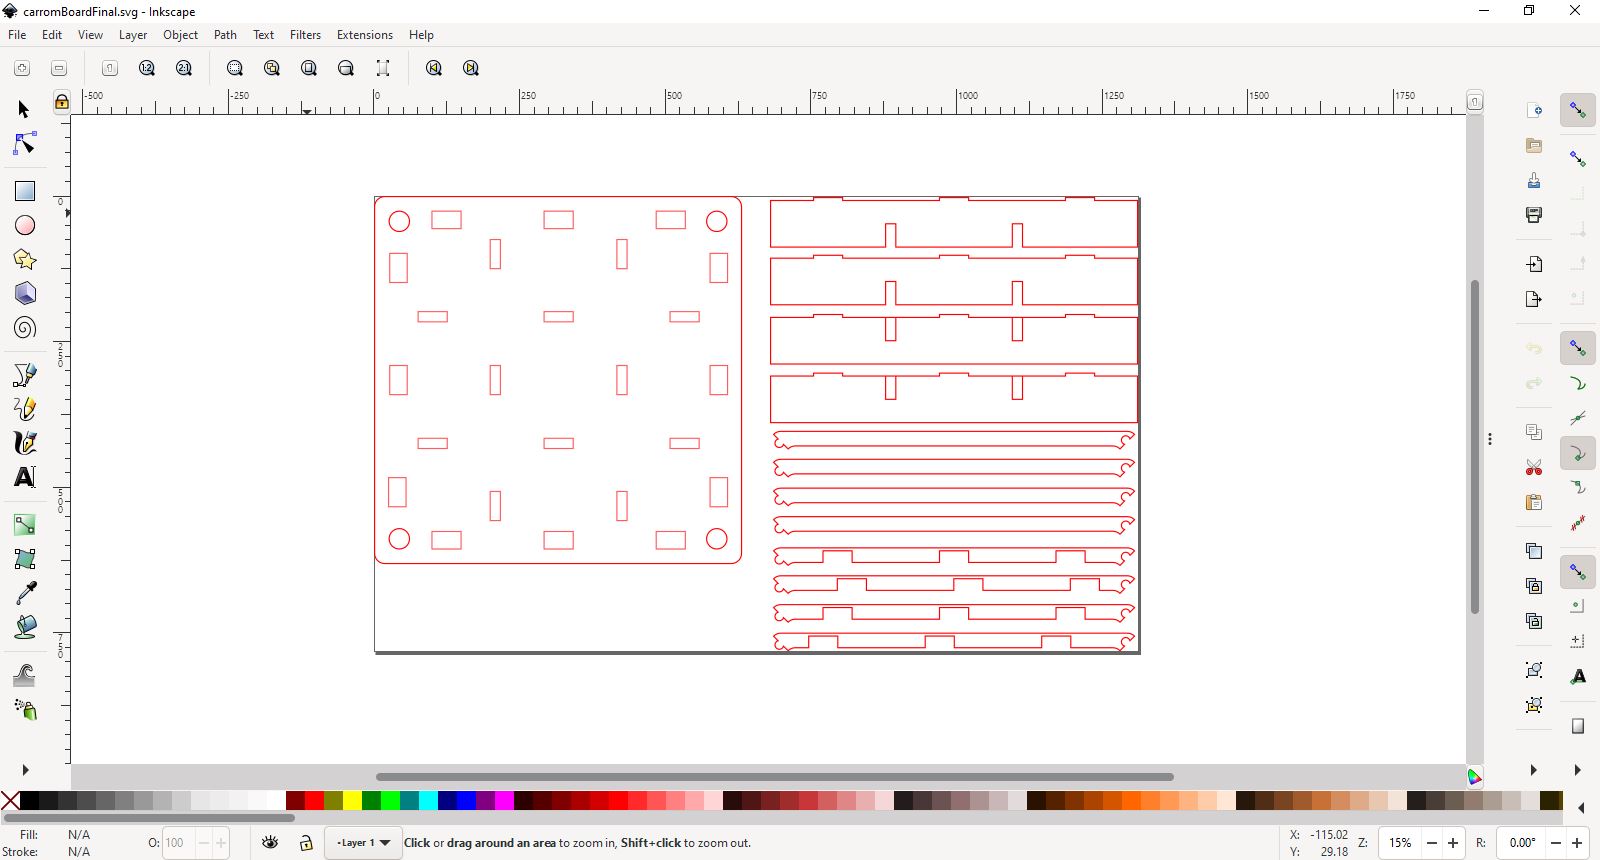Expand hidden tools in left toolbox
Image resolution: width=1600 pixels, height=860 pixels.
(x=25, y=770)
